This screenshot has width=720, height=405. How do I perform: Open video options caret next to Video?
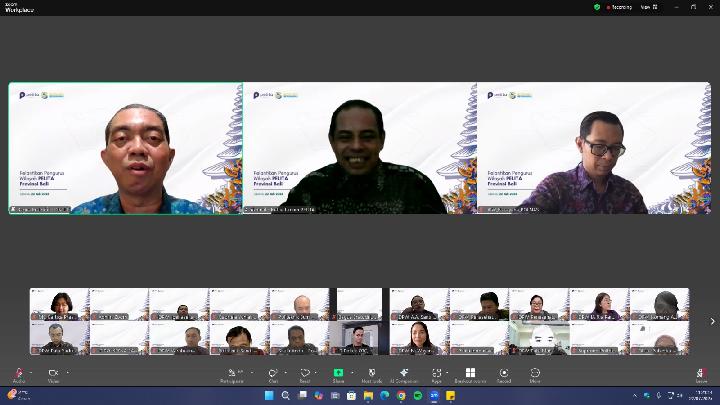(68, 372)
